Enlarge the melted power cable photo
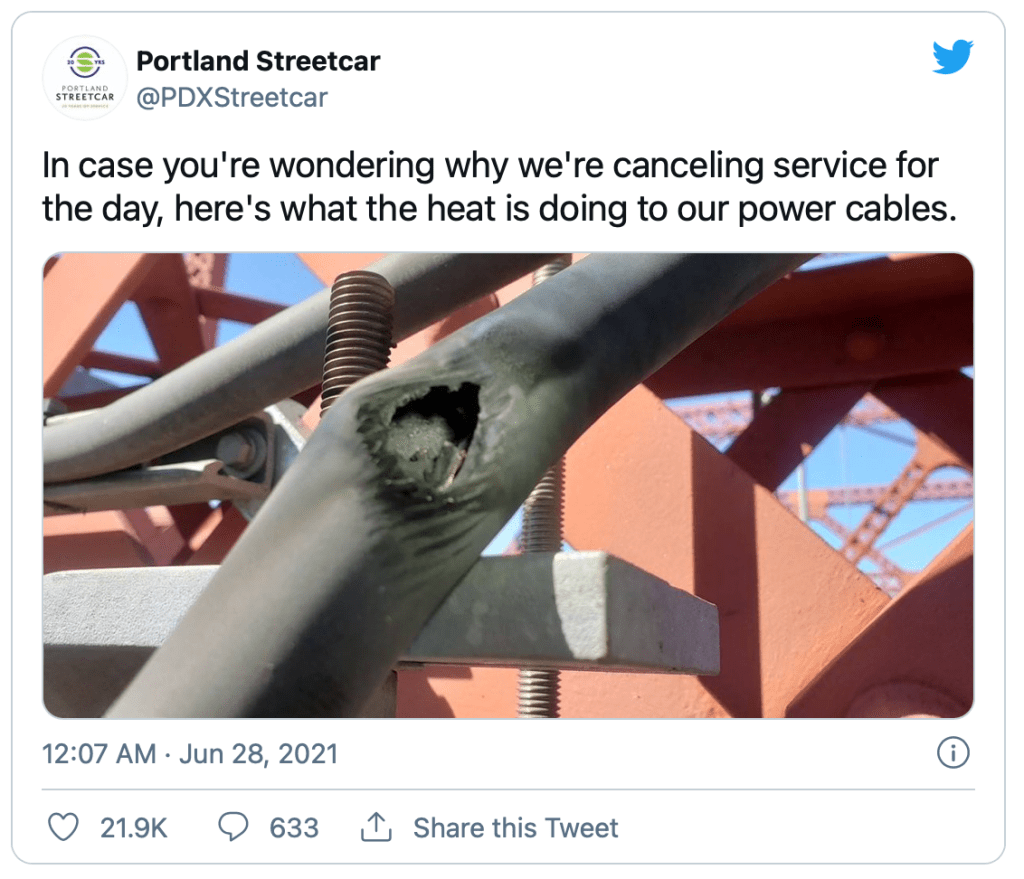 (x=508, y=485)
